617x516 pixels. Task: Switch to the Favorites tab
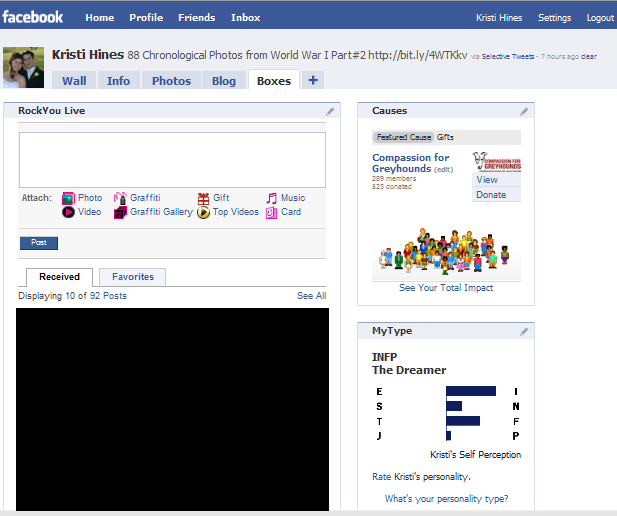click(x=133, y=277)
